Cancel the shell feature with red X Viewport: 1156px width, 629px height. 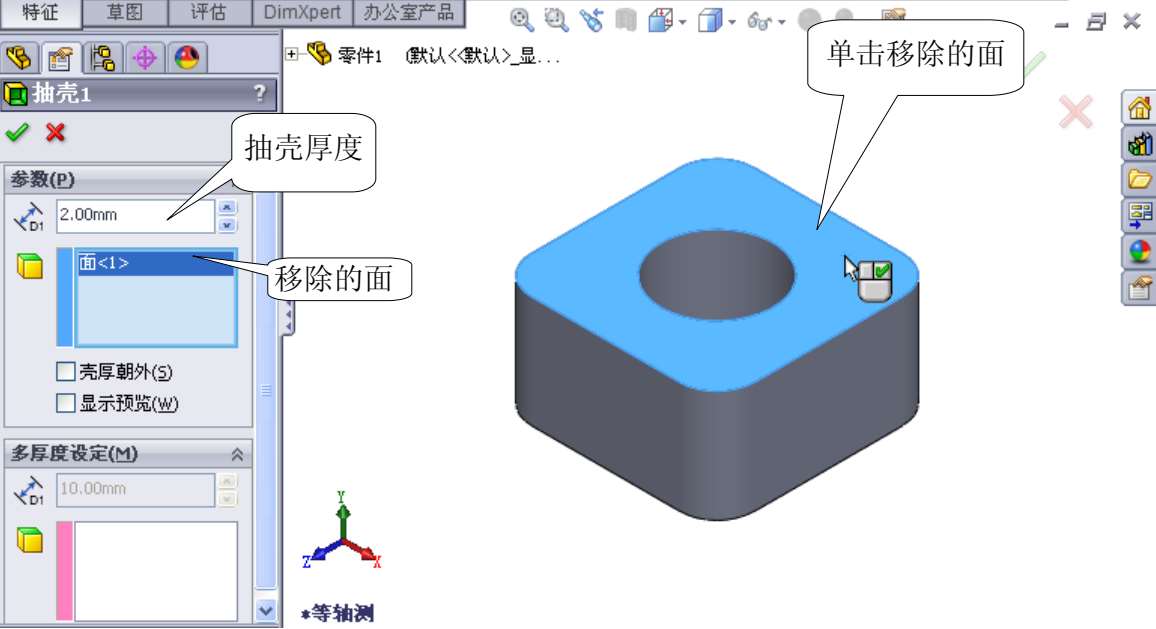pos(55,132)
